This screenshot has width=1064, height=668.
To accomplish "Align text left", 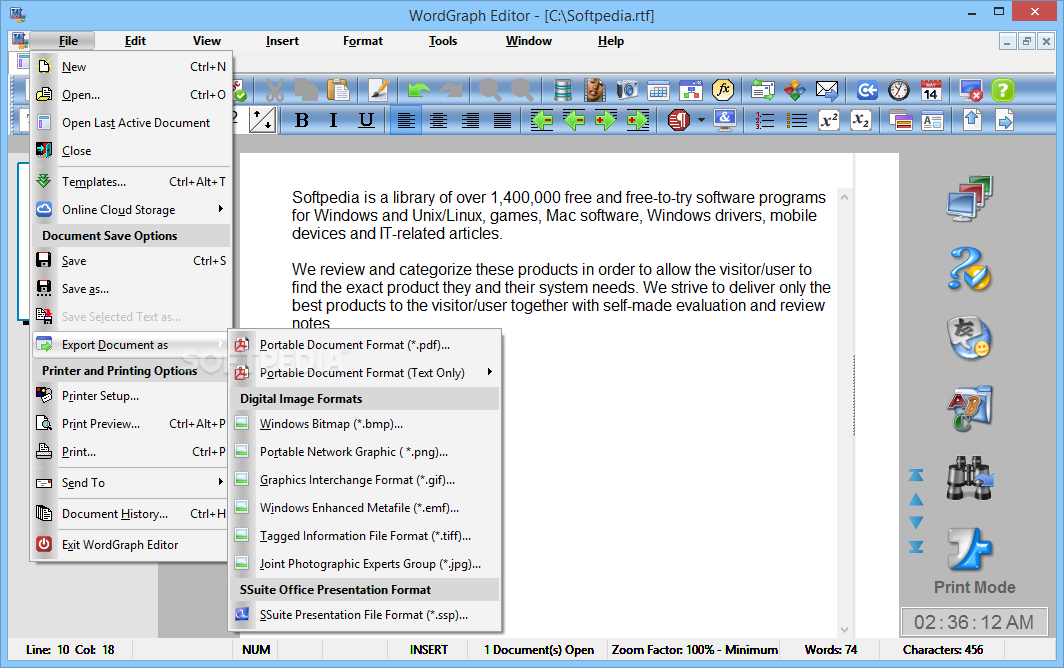I will [x=406, y=121].
